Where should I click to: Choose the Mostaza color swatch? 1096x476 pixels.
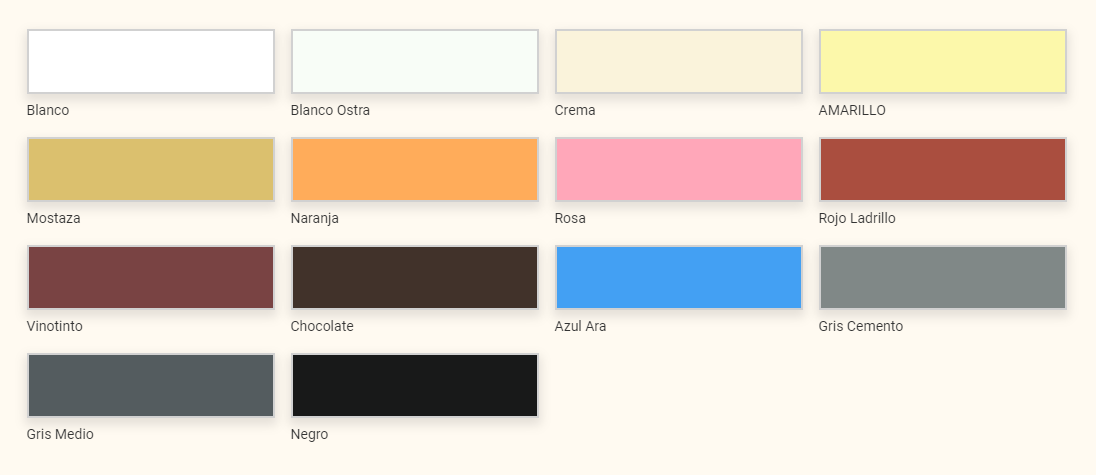click(151, 169)
